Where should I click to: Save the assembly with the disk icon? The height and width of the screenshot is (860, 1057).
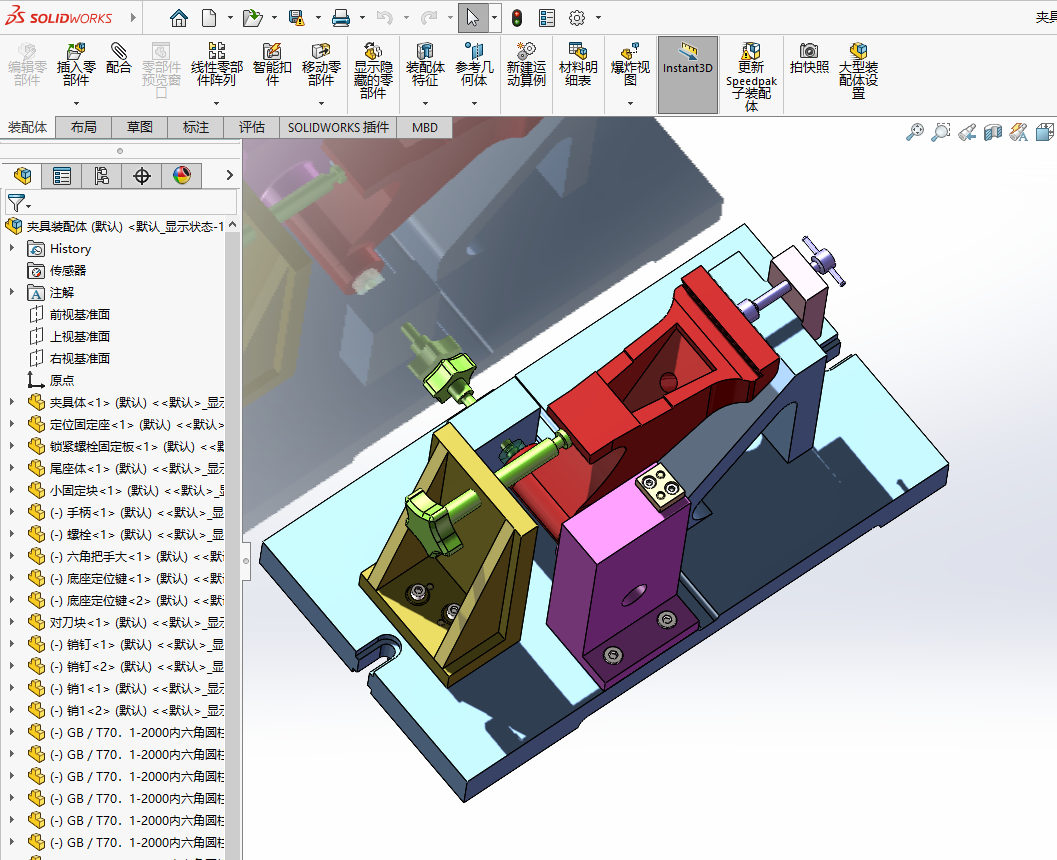pos(297,18)
